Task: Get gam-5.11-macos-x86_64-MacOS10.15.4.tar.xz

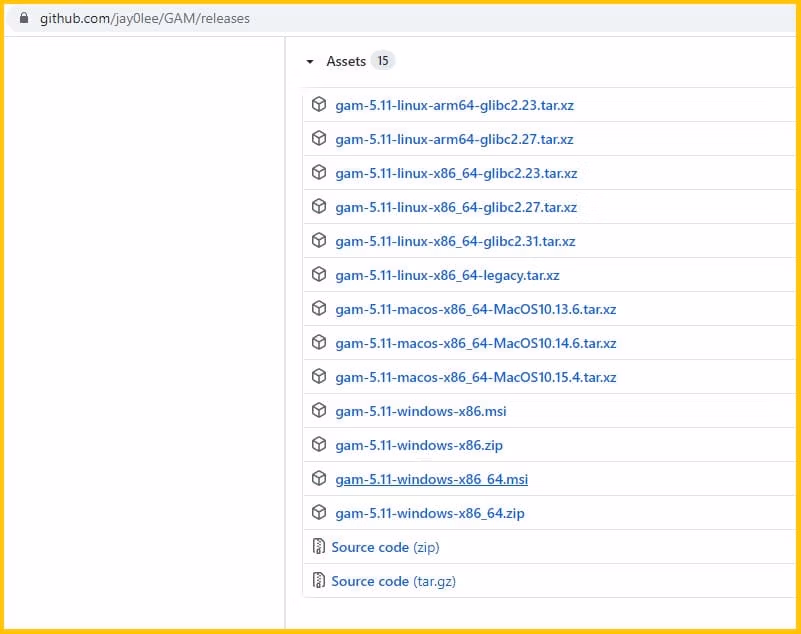Action: coord(475,377)
